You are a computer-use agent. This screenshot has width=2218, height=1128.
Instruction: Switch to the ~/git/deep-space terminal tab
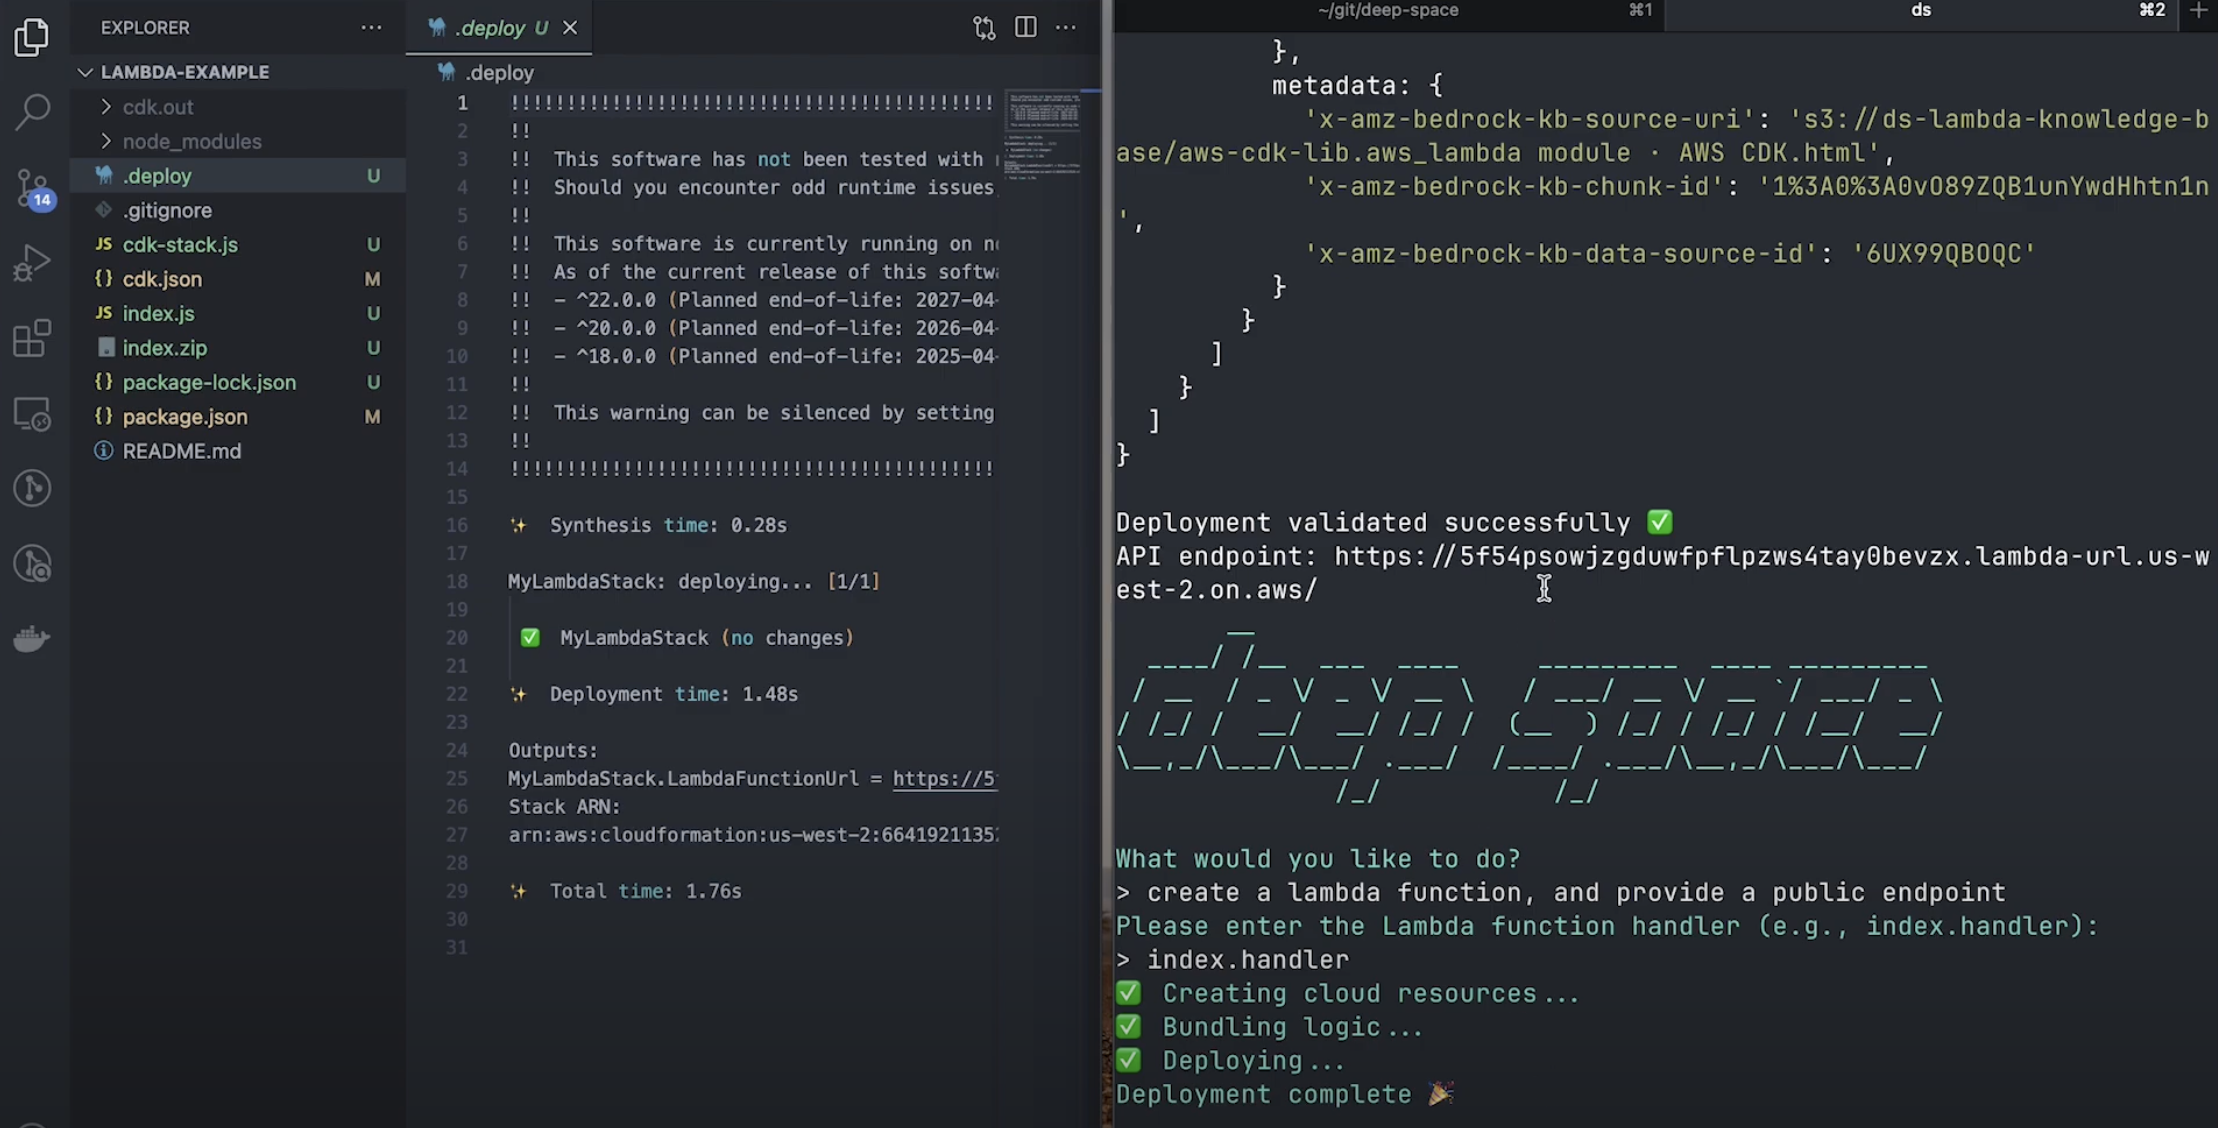tap(1389, 11)
